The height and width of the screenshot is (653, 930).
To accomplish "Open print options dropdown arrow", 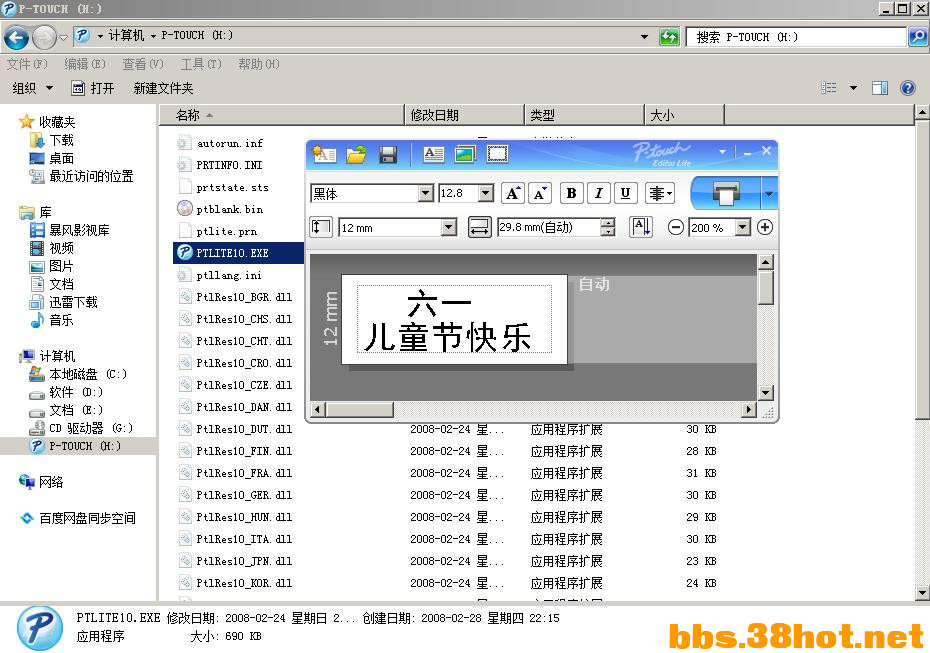I will pos(769,193).
